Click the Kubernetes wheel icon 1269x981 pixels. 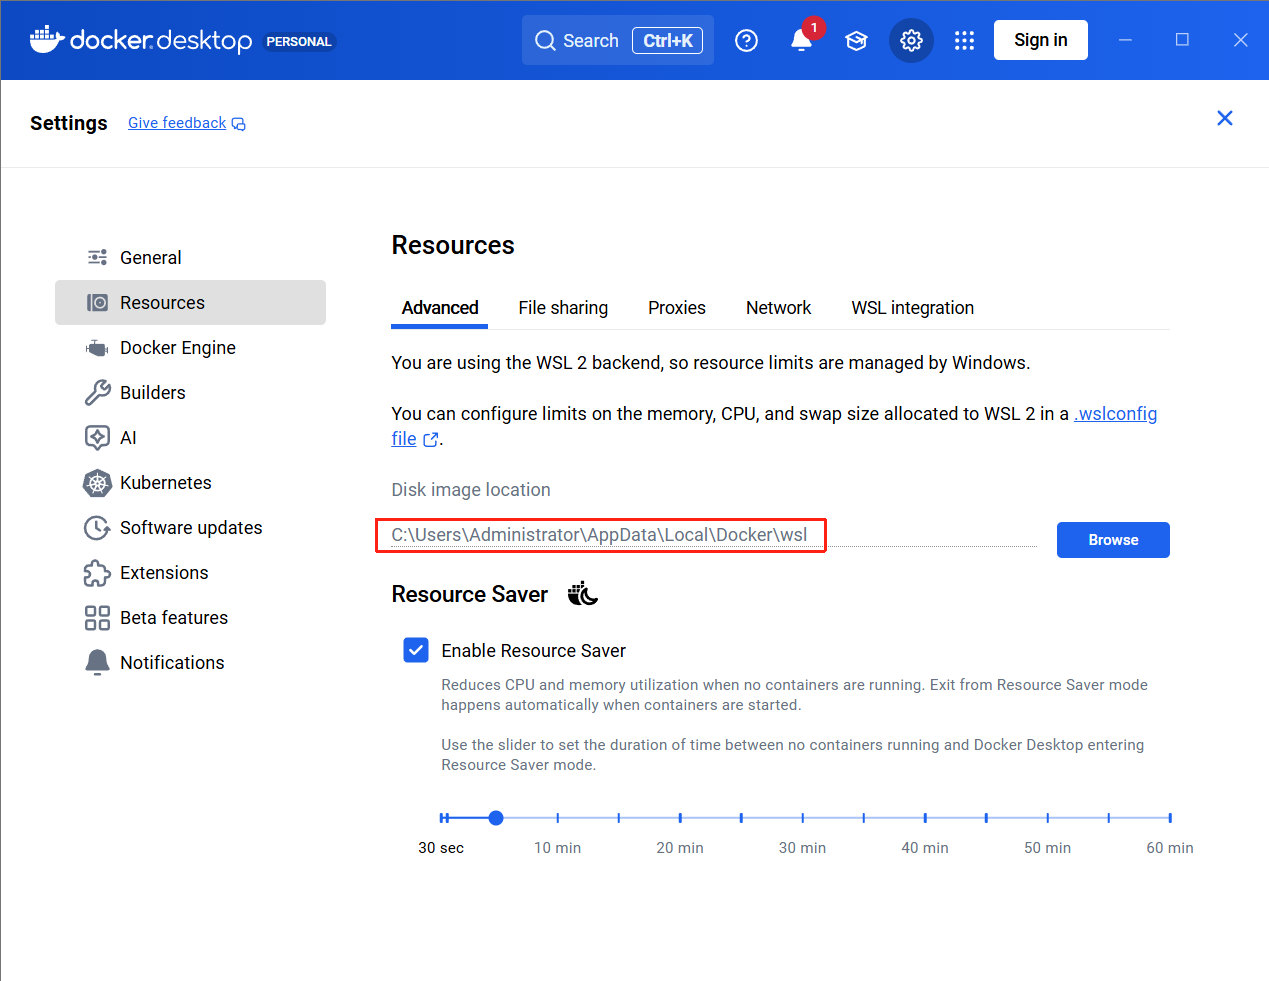pyautogui.click(x=97, y=483)
